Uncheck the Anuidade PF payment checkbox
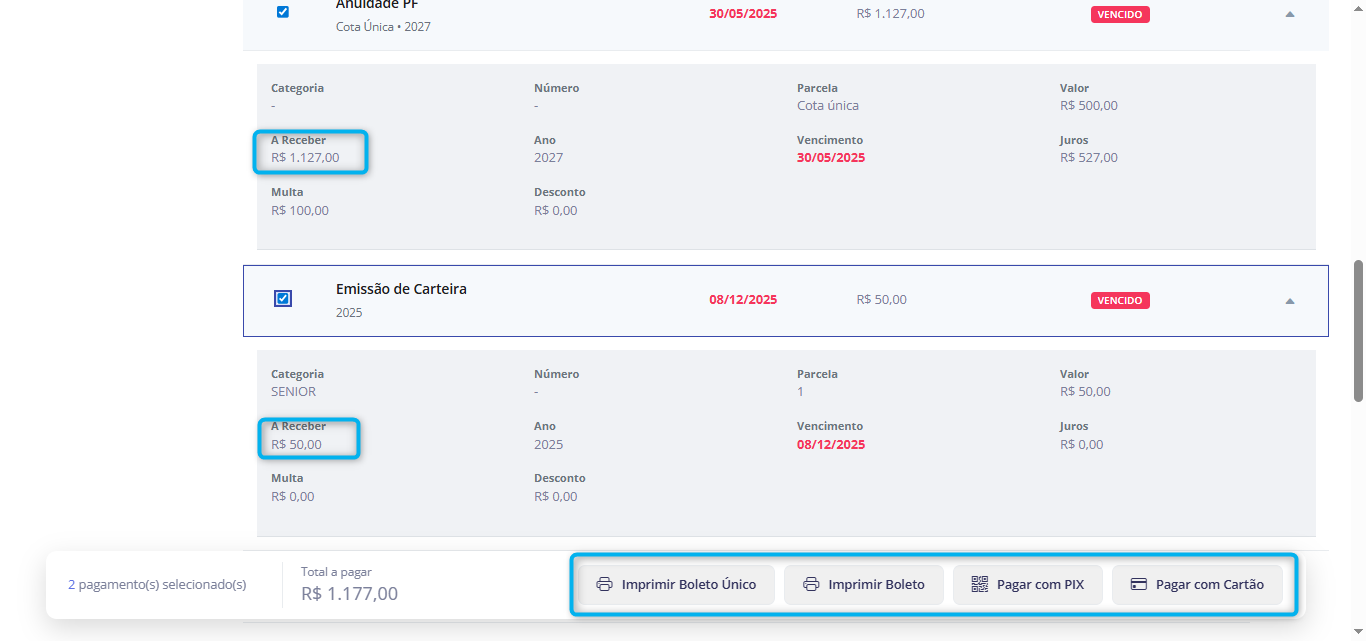 (283, 12)
